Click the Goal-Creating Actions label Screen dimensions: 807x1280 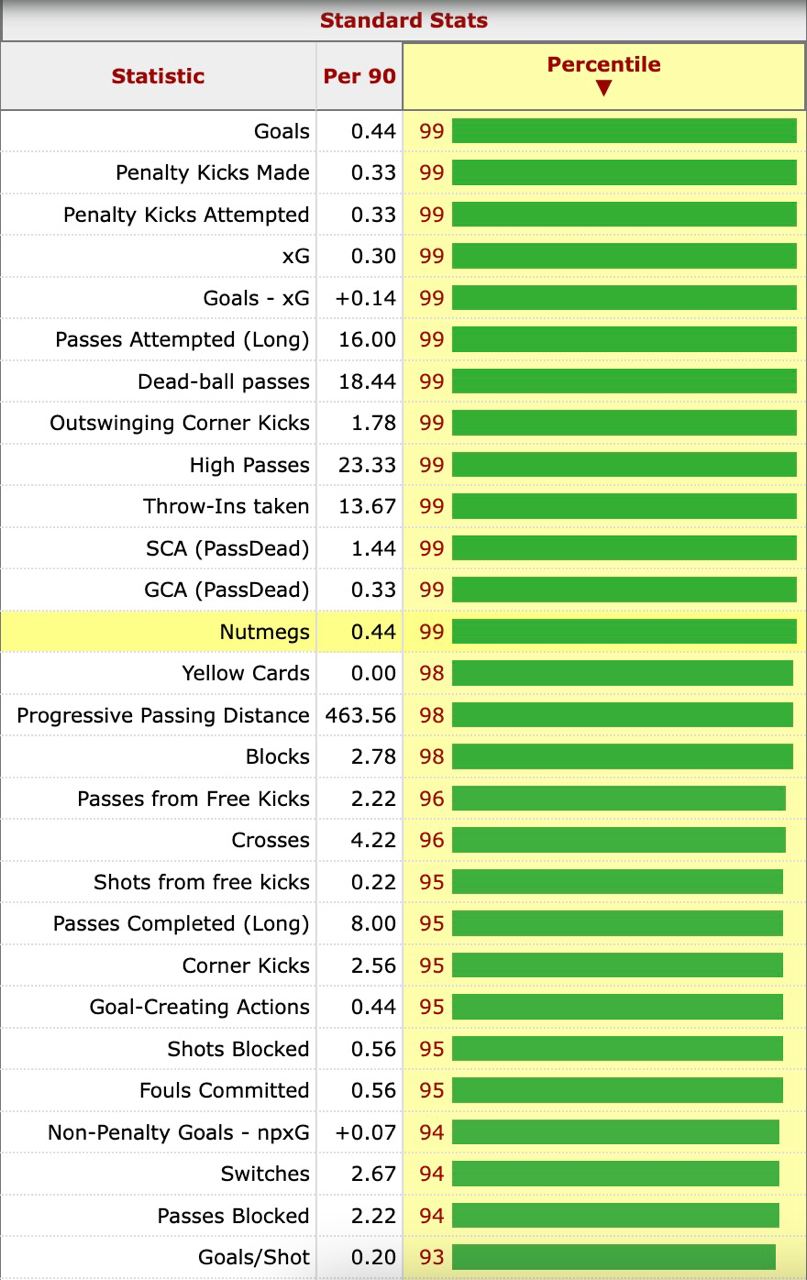[x=199, y=1007]
